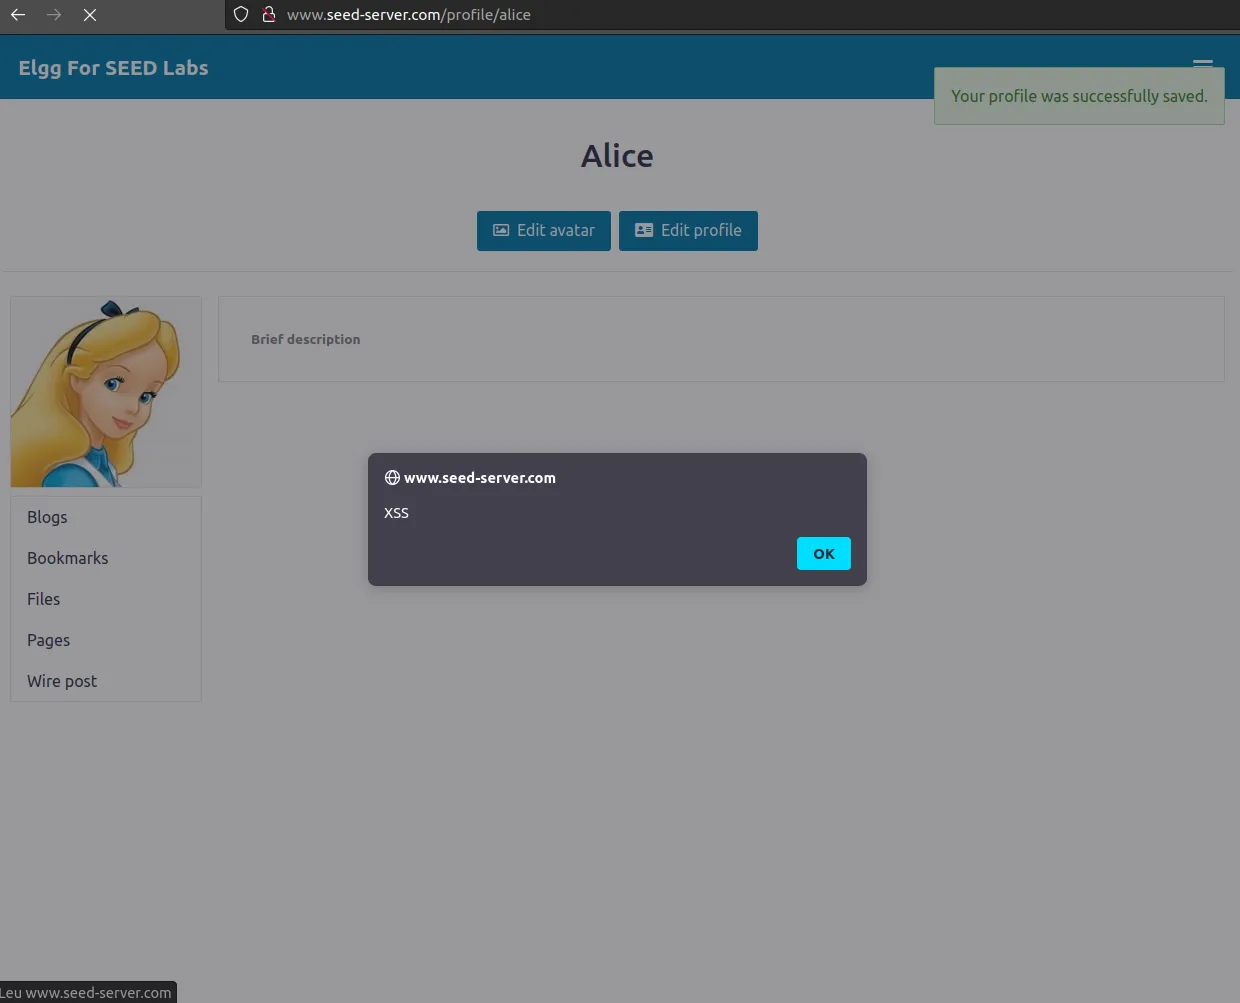Click Alice's avatar picture
This screenshot has width=1240, height=1003.
[x=106, y=392]
